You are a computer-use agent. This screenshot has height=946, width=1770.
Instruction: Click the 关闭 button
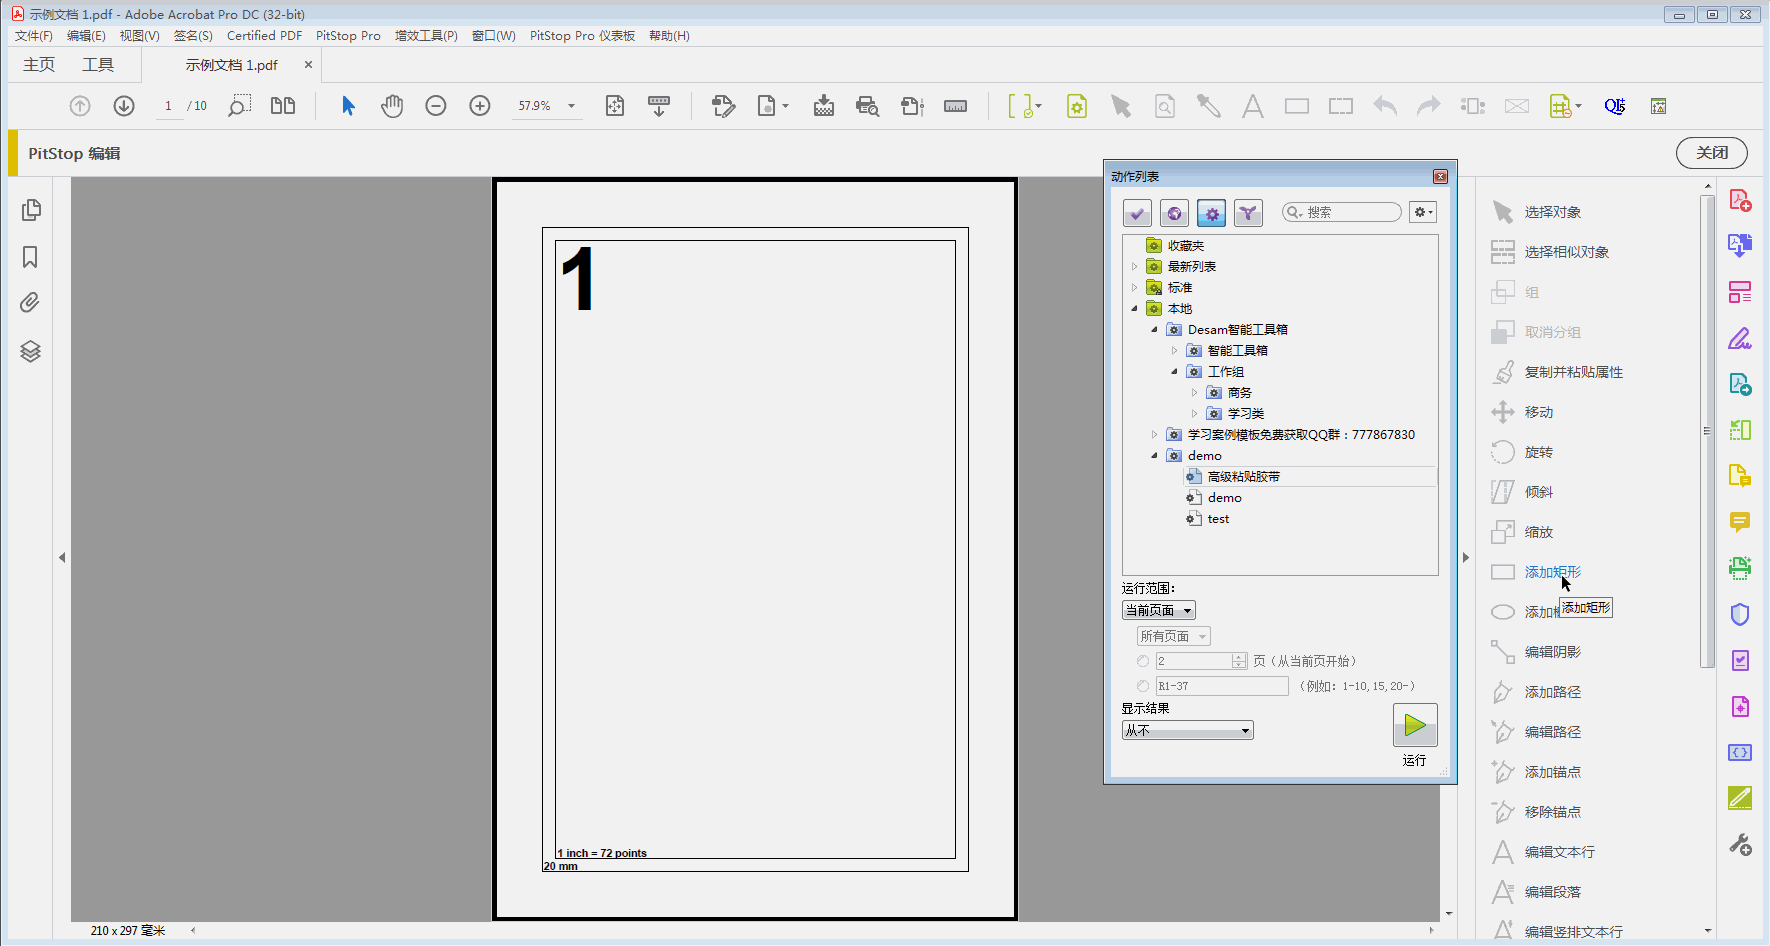tap(1711, 153)
